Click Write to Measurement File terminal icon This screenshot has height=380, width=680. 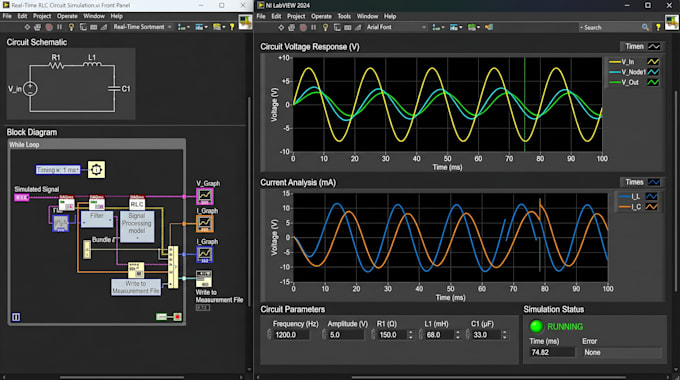204,279
